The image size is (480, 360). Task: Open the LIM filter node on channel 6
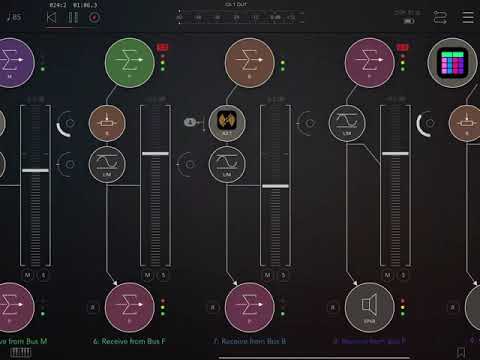pyautogui.click(x=107, y=164)
